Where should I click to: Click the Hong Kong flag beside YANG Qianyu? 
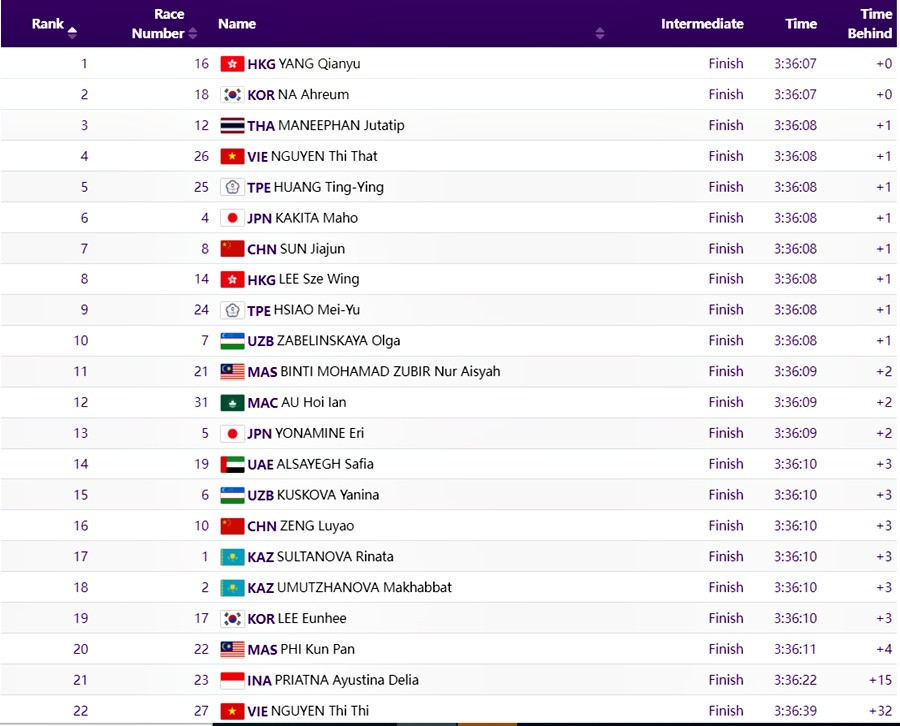tap(232, 64)
